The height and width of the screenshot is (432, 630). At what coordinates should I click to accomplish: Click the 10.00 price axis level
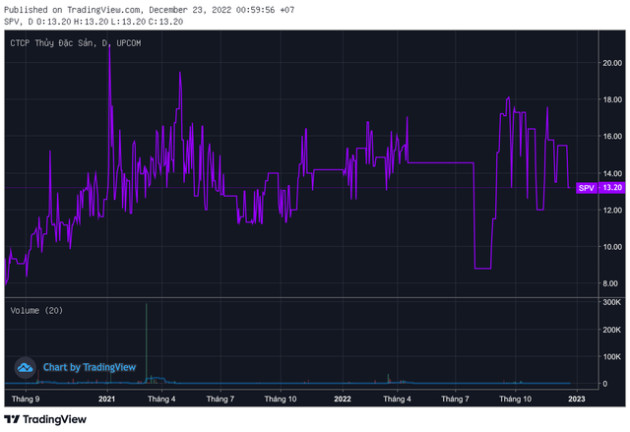tap(611, 247)
